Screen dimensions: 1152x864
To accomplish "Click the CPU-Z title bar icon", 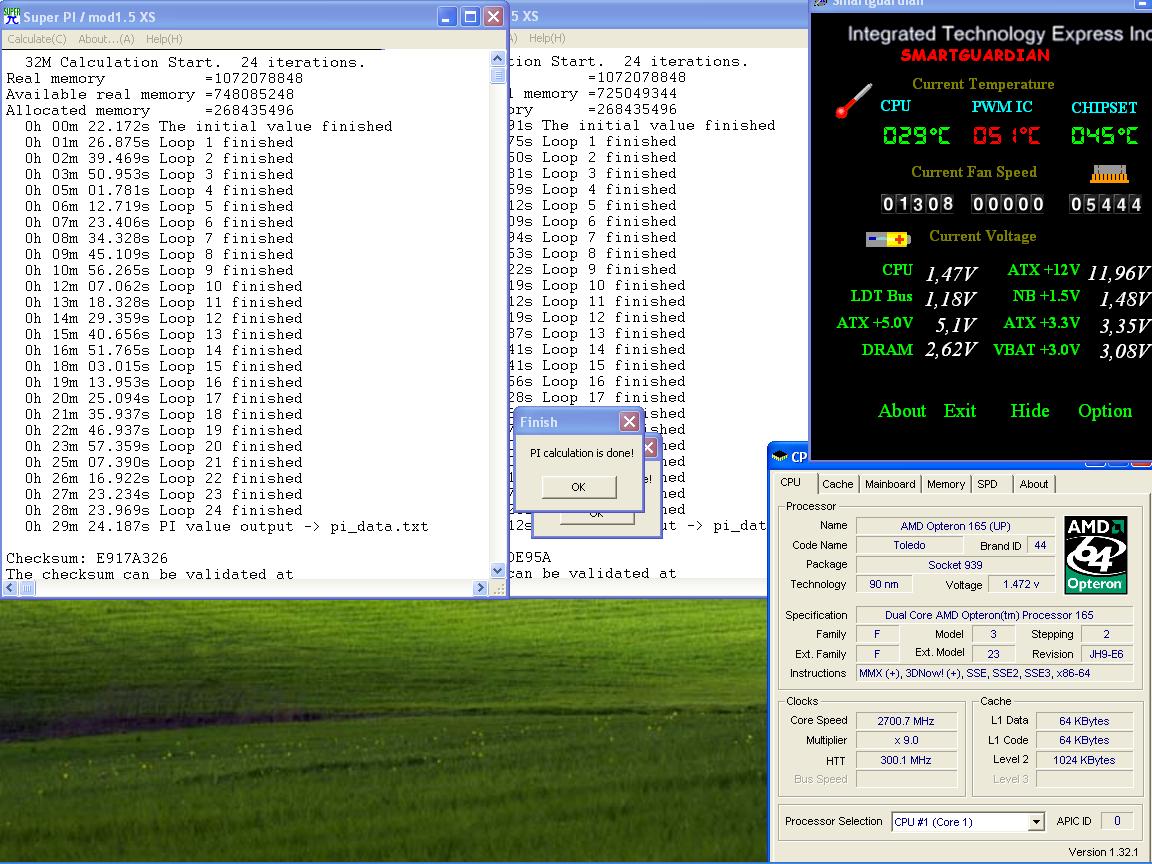I will 780,456.
